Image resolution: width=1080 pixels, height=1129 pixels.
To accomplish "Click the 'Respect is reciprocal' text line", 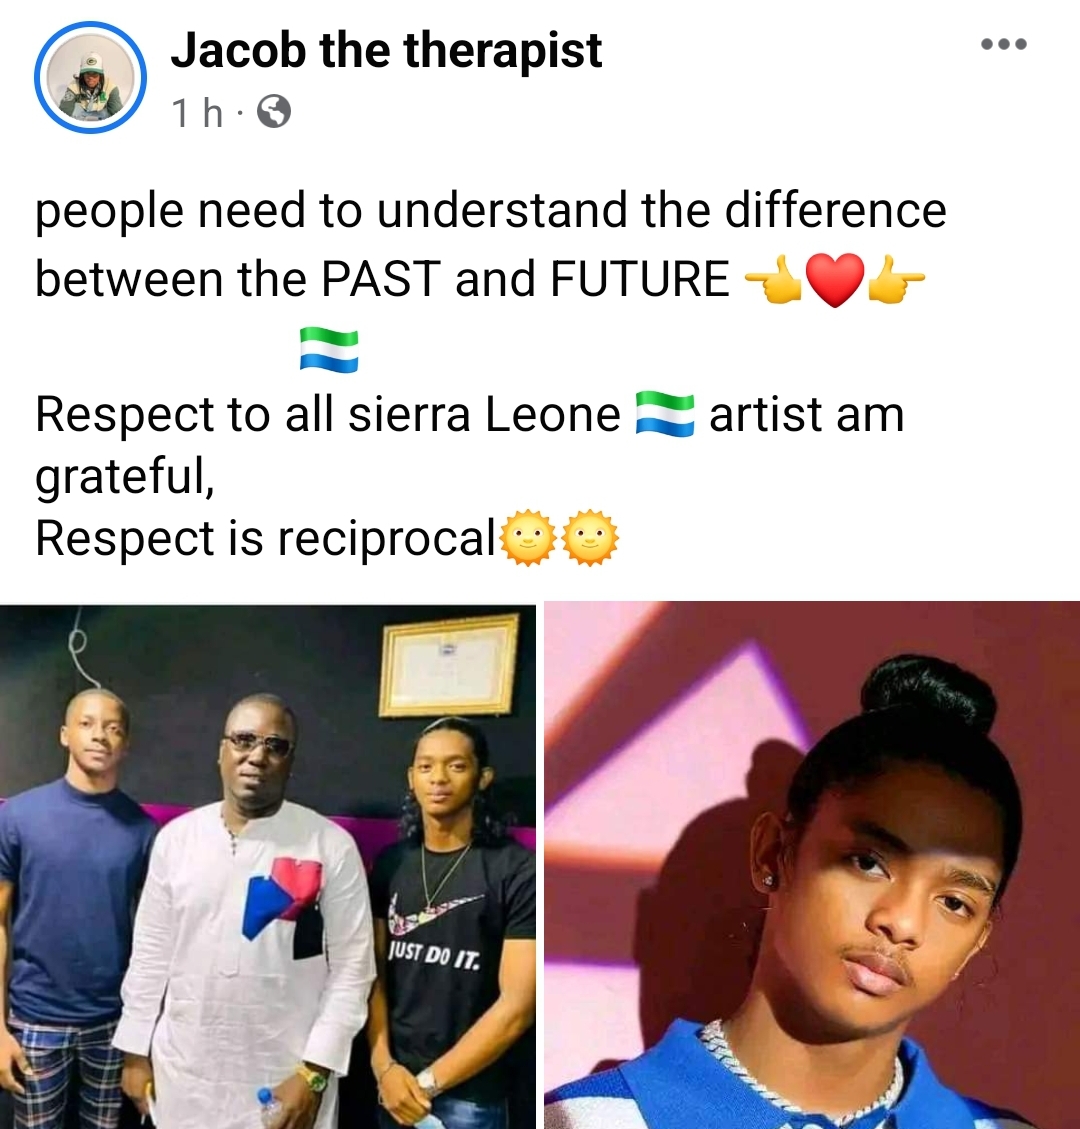I will click(x=266, y=539).
